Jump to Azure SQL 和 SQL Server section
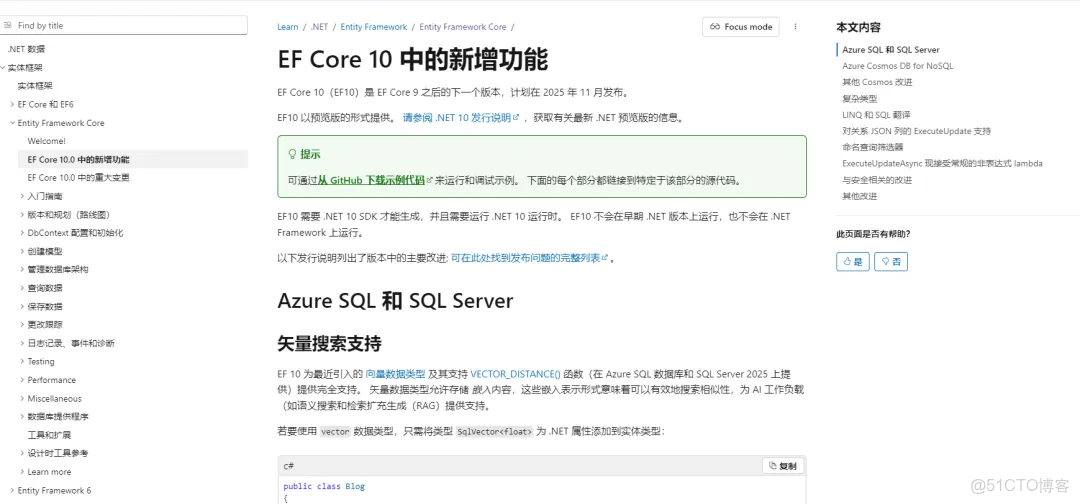The height and width of the screenshot is (504, 1080). 891,50
